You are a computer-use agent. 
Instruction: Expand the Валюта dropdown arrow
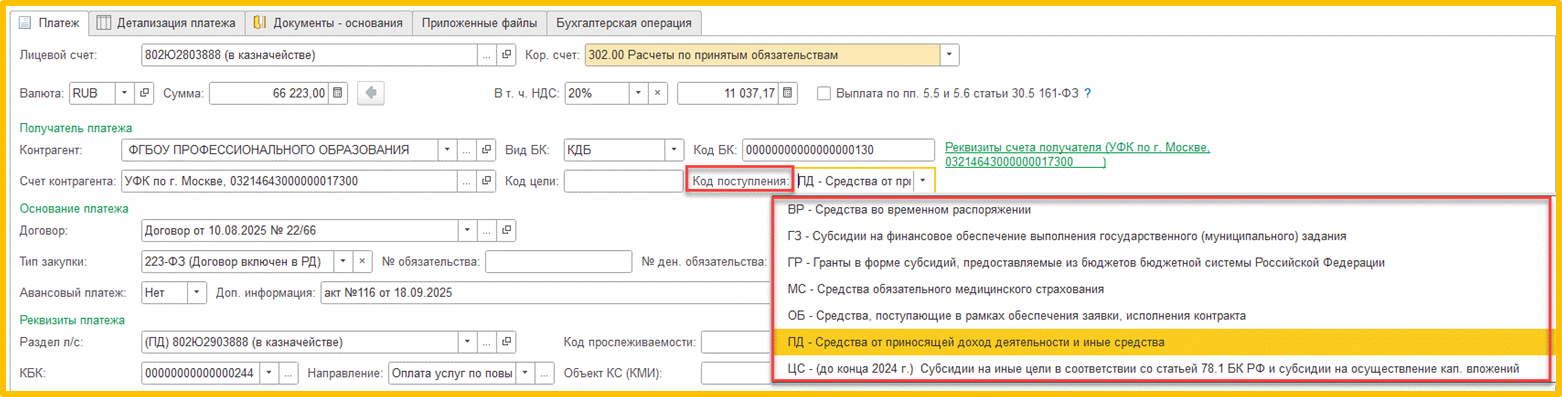pyautogui.click(x=124, y=93)
